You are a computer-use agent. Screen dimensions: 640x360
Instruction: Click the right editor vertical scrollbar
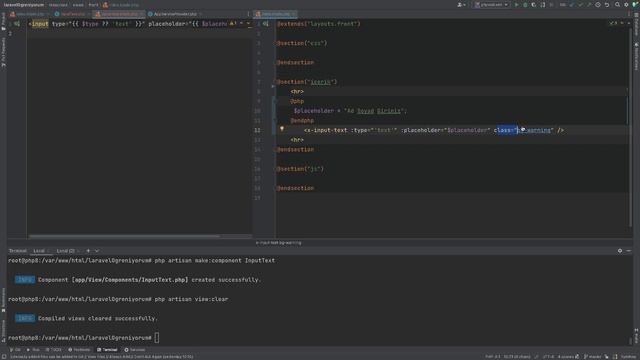click(630, 127)
